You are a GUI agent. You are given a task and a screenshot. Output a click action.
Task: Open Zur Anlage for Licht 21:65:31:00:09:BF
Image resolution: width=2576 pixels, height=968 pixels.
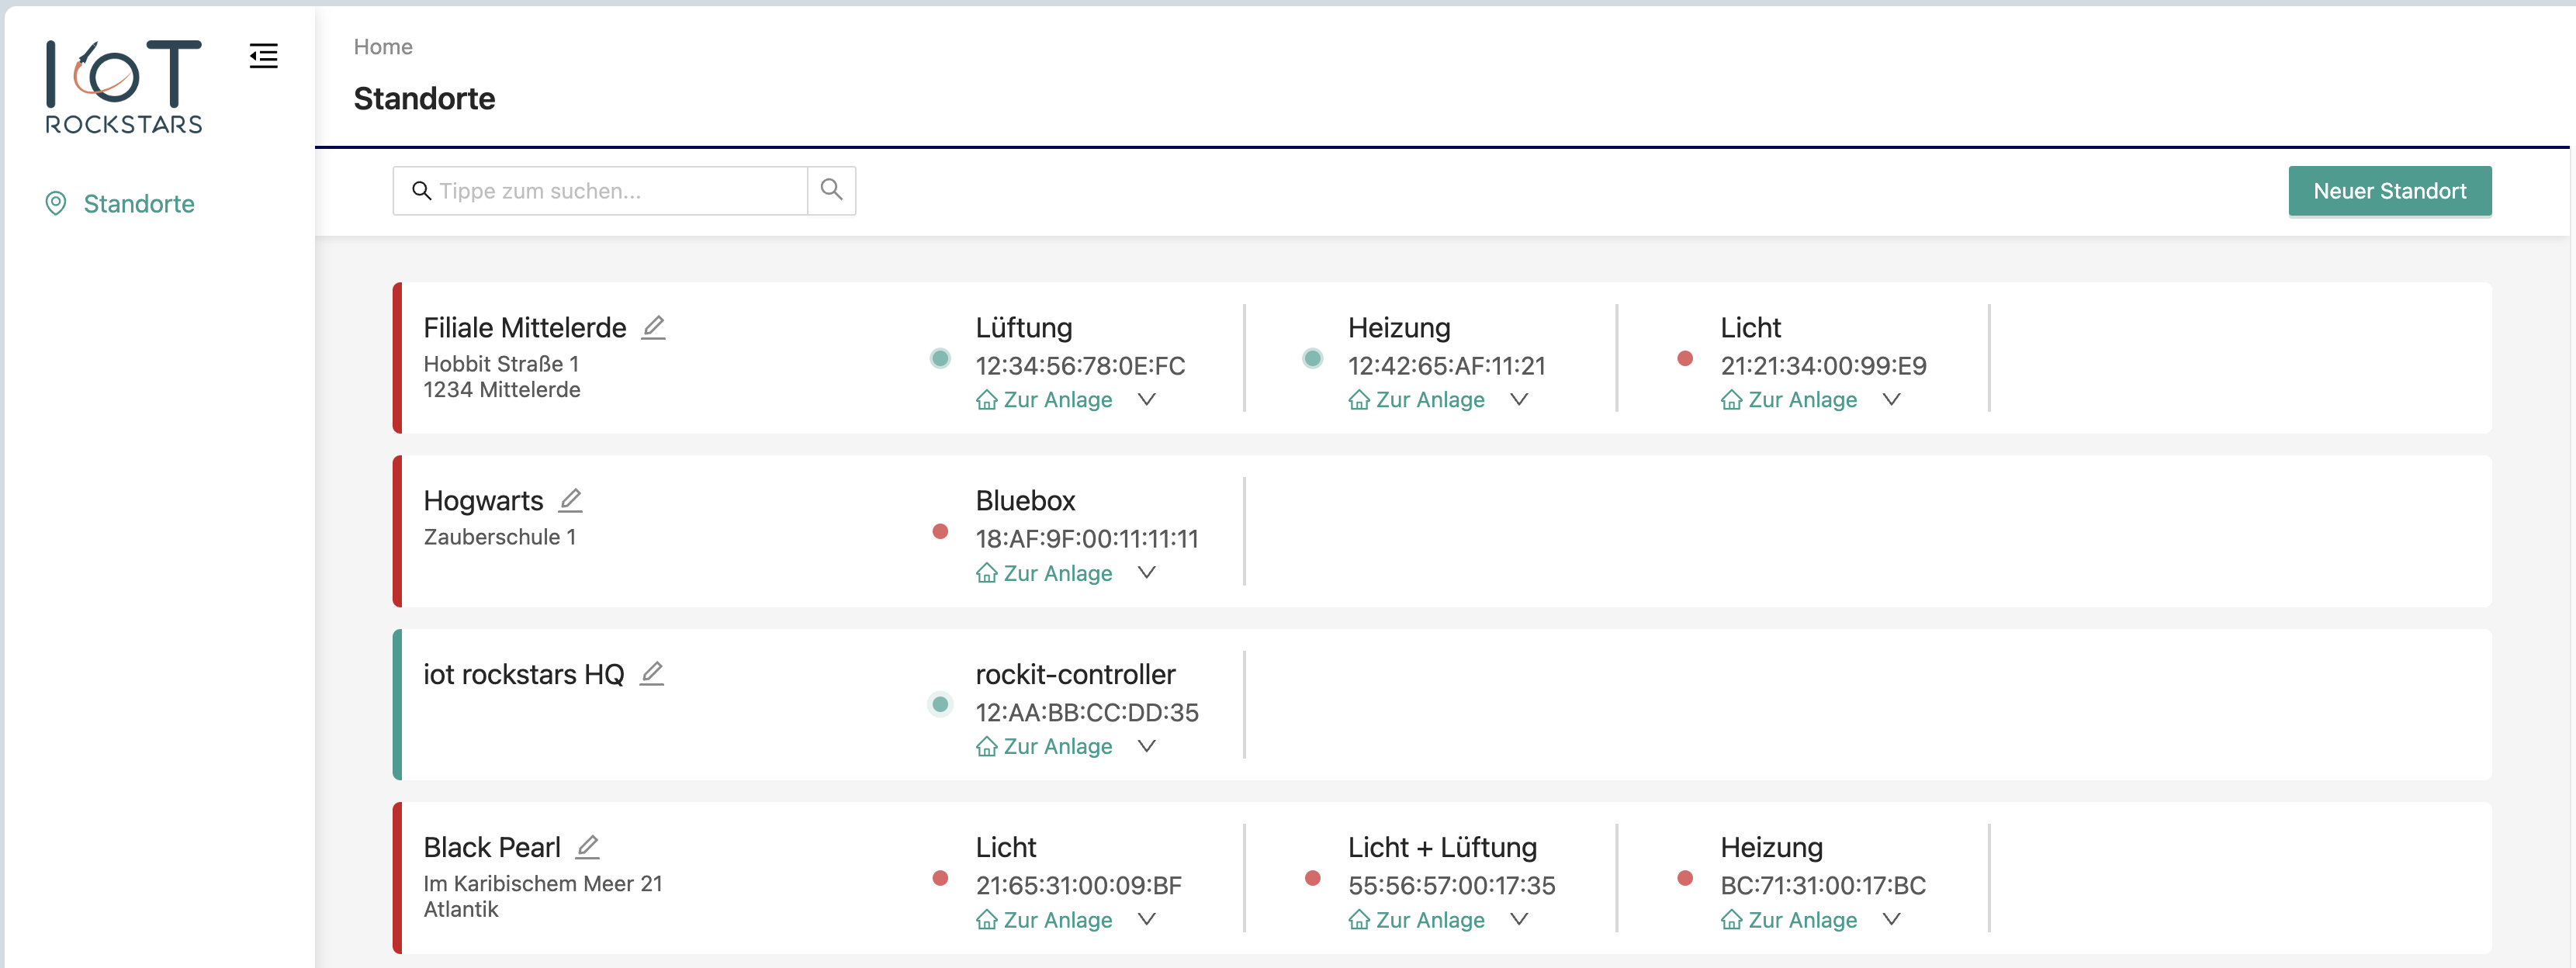(1044, 920)
